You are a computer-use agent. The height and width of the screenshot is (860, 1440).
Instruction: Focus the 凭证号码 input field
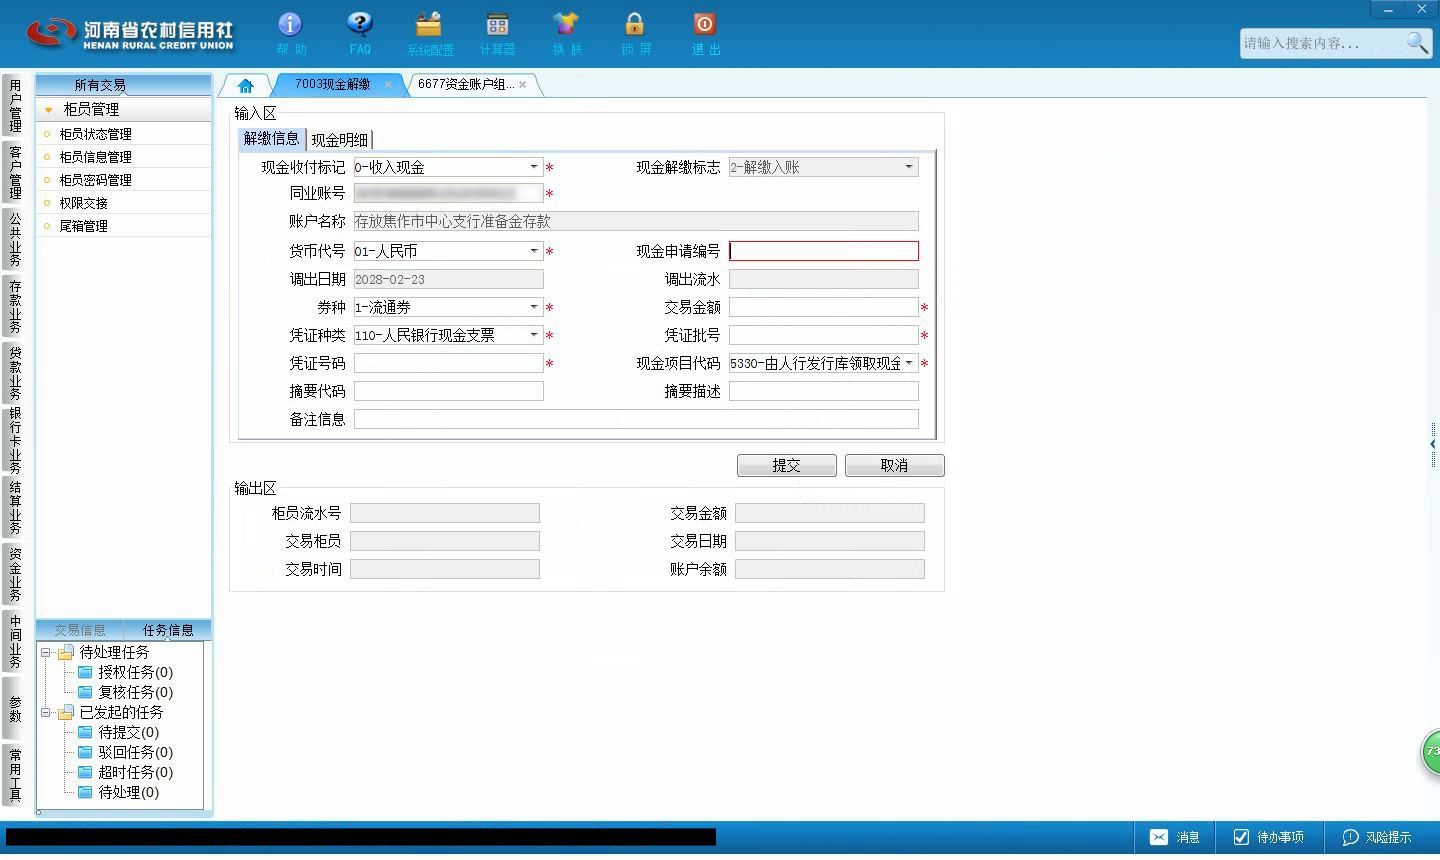coord(449,363)
